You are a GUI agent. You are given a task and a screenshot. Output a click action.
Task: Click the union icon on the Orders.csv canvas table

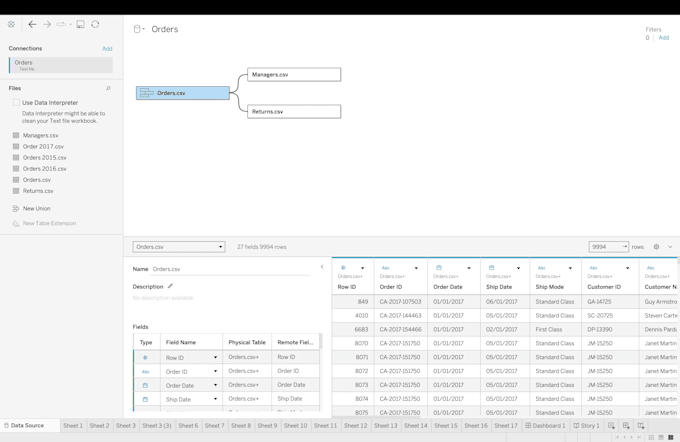pos(147,93)
